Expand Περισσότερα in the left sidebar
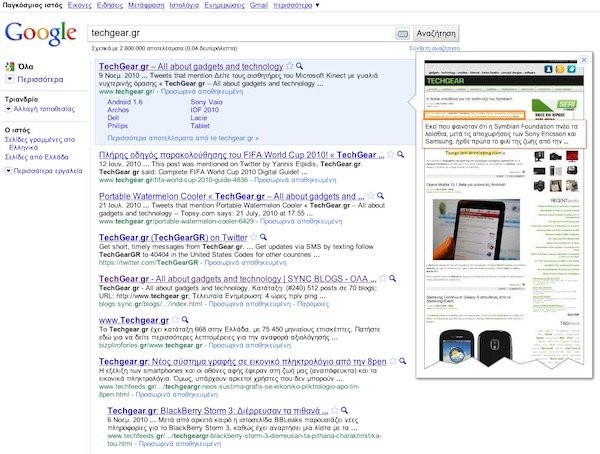The image size is (600, 454). pyautogui.click(x=35, y=79)
